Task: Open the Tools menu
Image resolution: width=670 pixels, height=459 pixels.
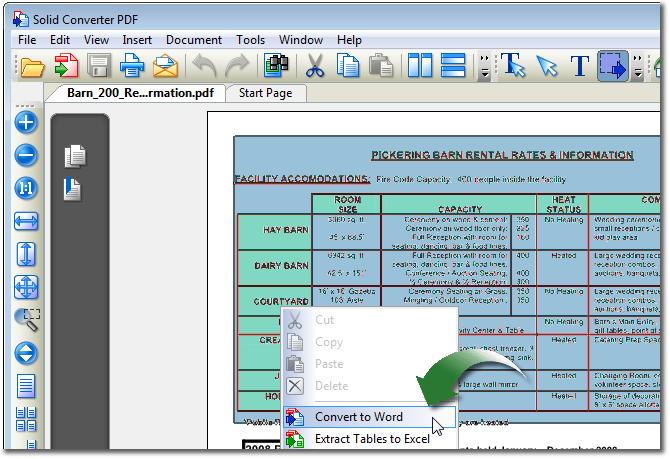Action: [x=250, y=40]
